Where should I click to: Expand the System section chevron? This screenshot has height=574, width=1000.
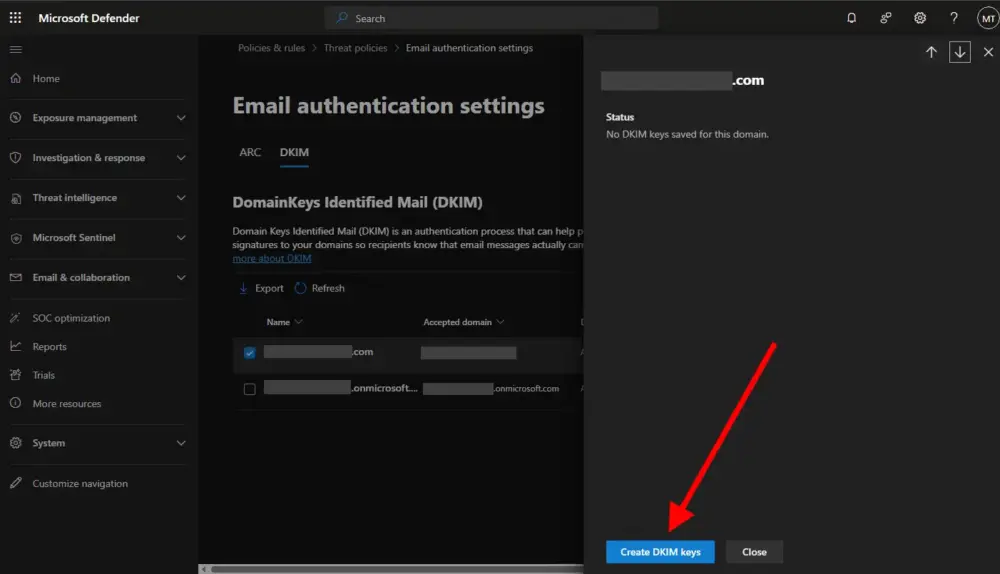[x=181, y=443]
